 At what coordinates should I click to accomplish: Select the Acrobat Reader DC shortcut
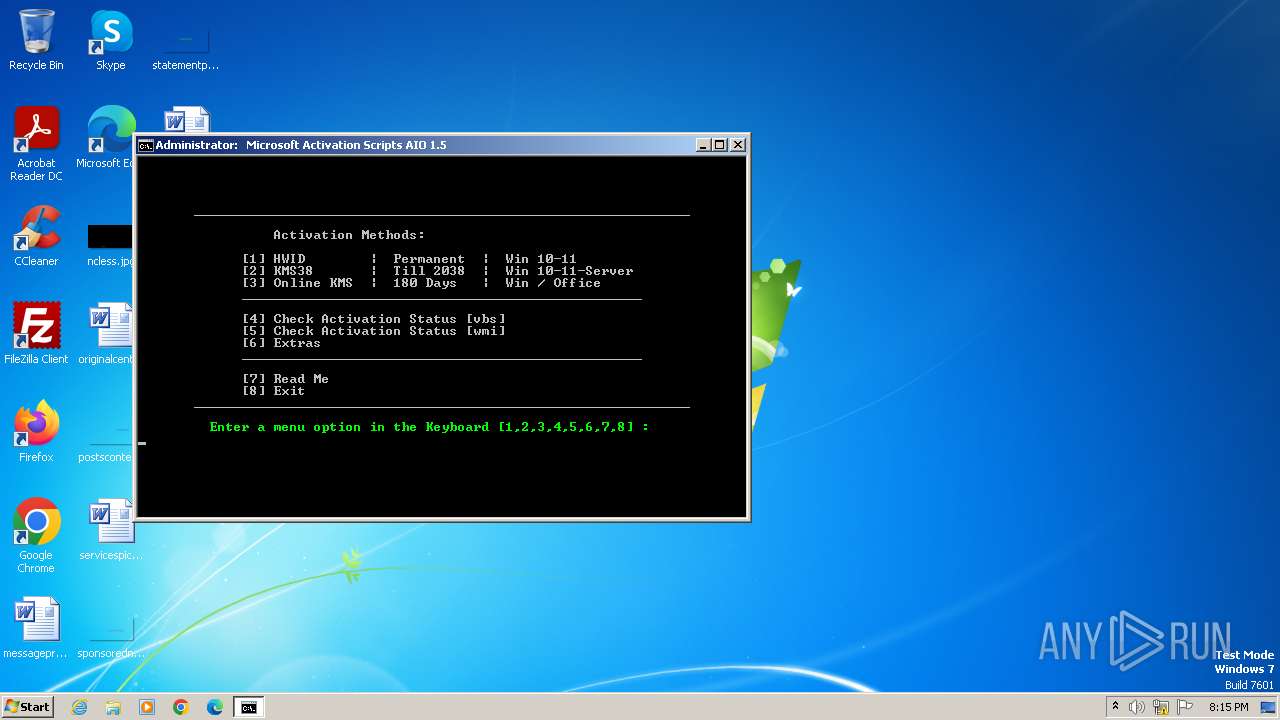(36, 144)
